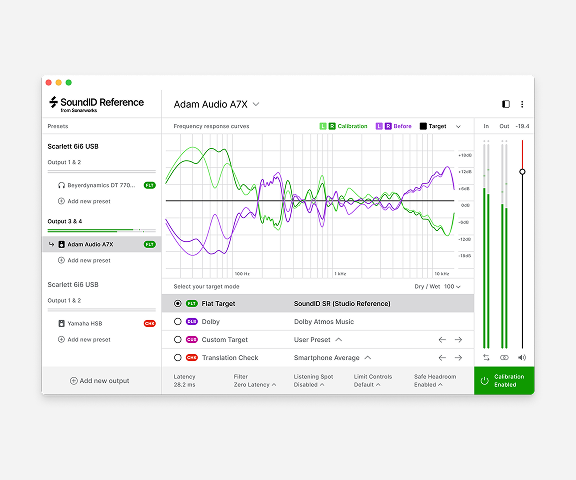The width and height of the screenshot is (576, 480).
Task: Open the three-dot more options menu
Action: [522, 104]
